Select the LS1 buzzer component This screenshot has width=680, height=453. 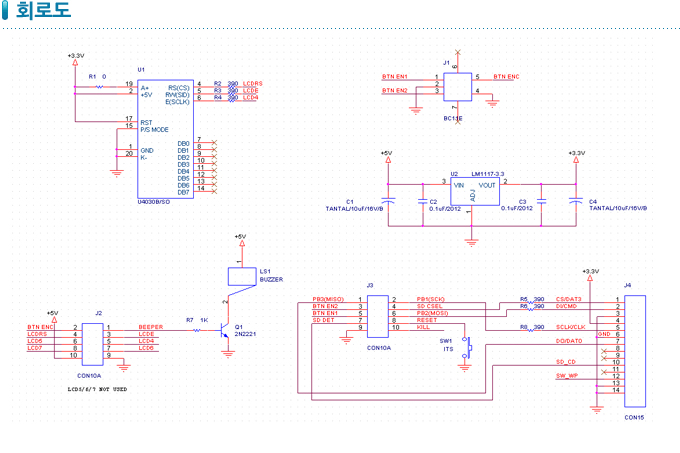coord(241,275)
